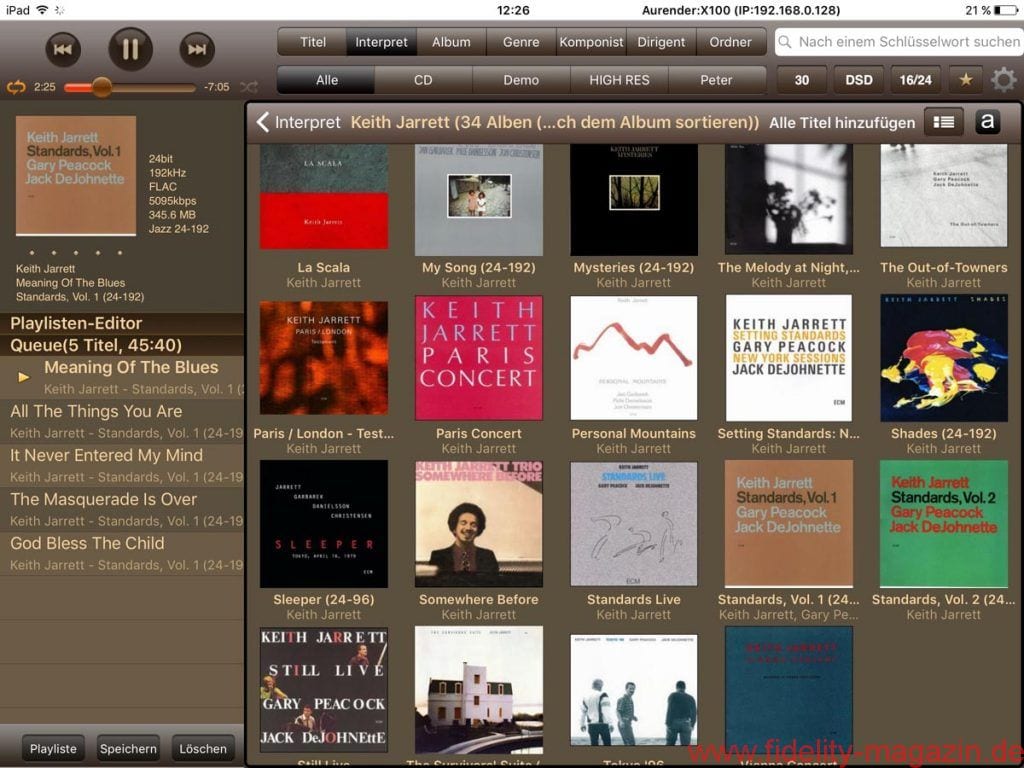1024x768 pixels.
Task: Open settings with the gear icon
Action: (1002, 80)
